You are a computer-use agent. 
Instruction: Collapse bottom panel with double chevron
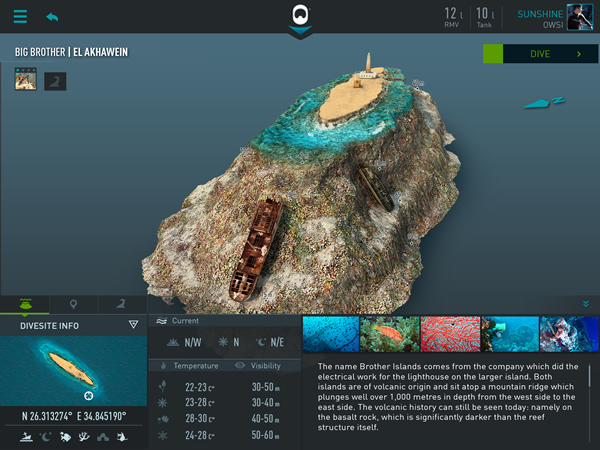pos(585,304)
